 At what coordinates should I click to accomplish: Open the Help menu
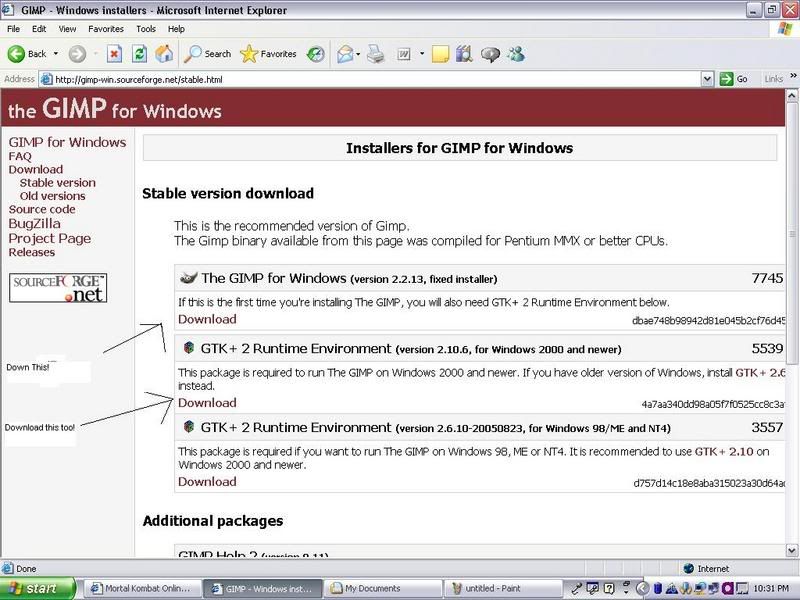pyautogui.click(x=176, y=29)
